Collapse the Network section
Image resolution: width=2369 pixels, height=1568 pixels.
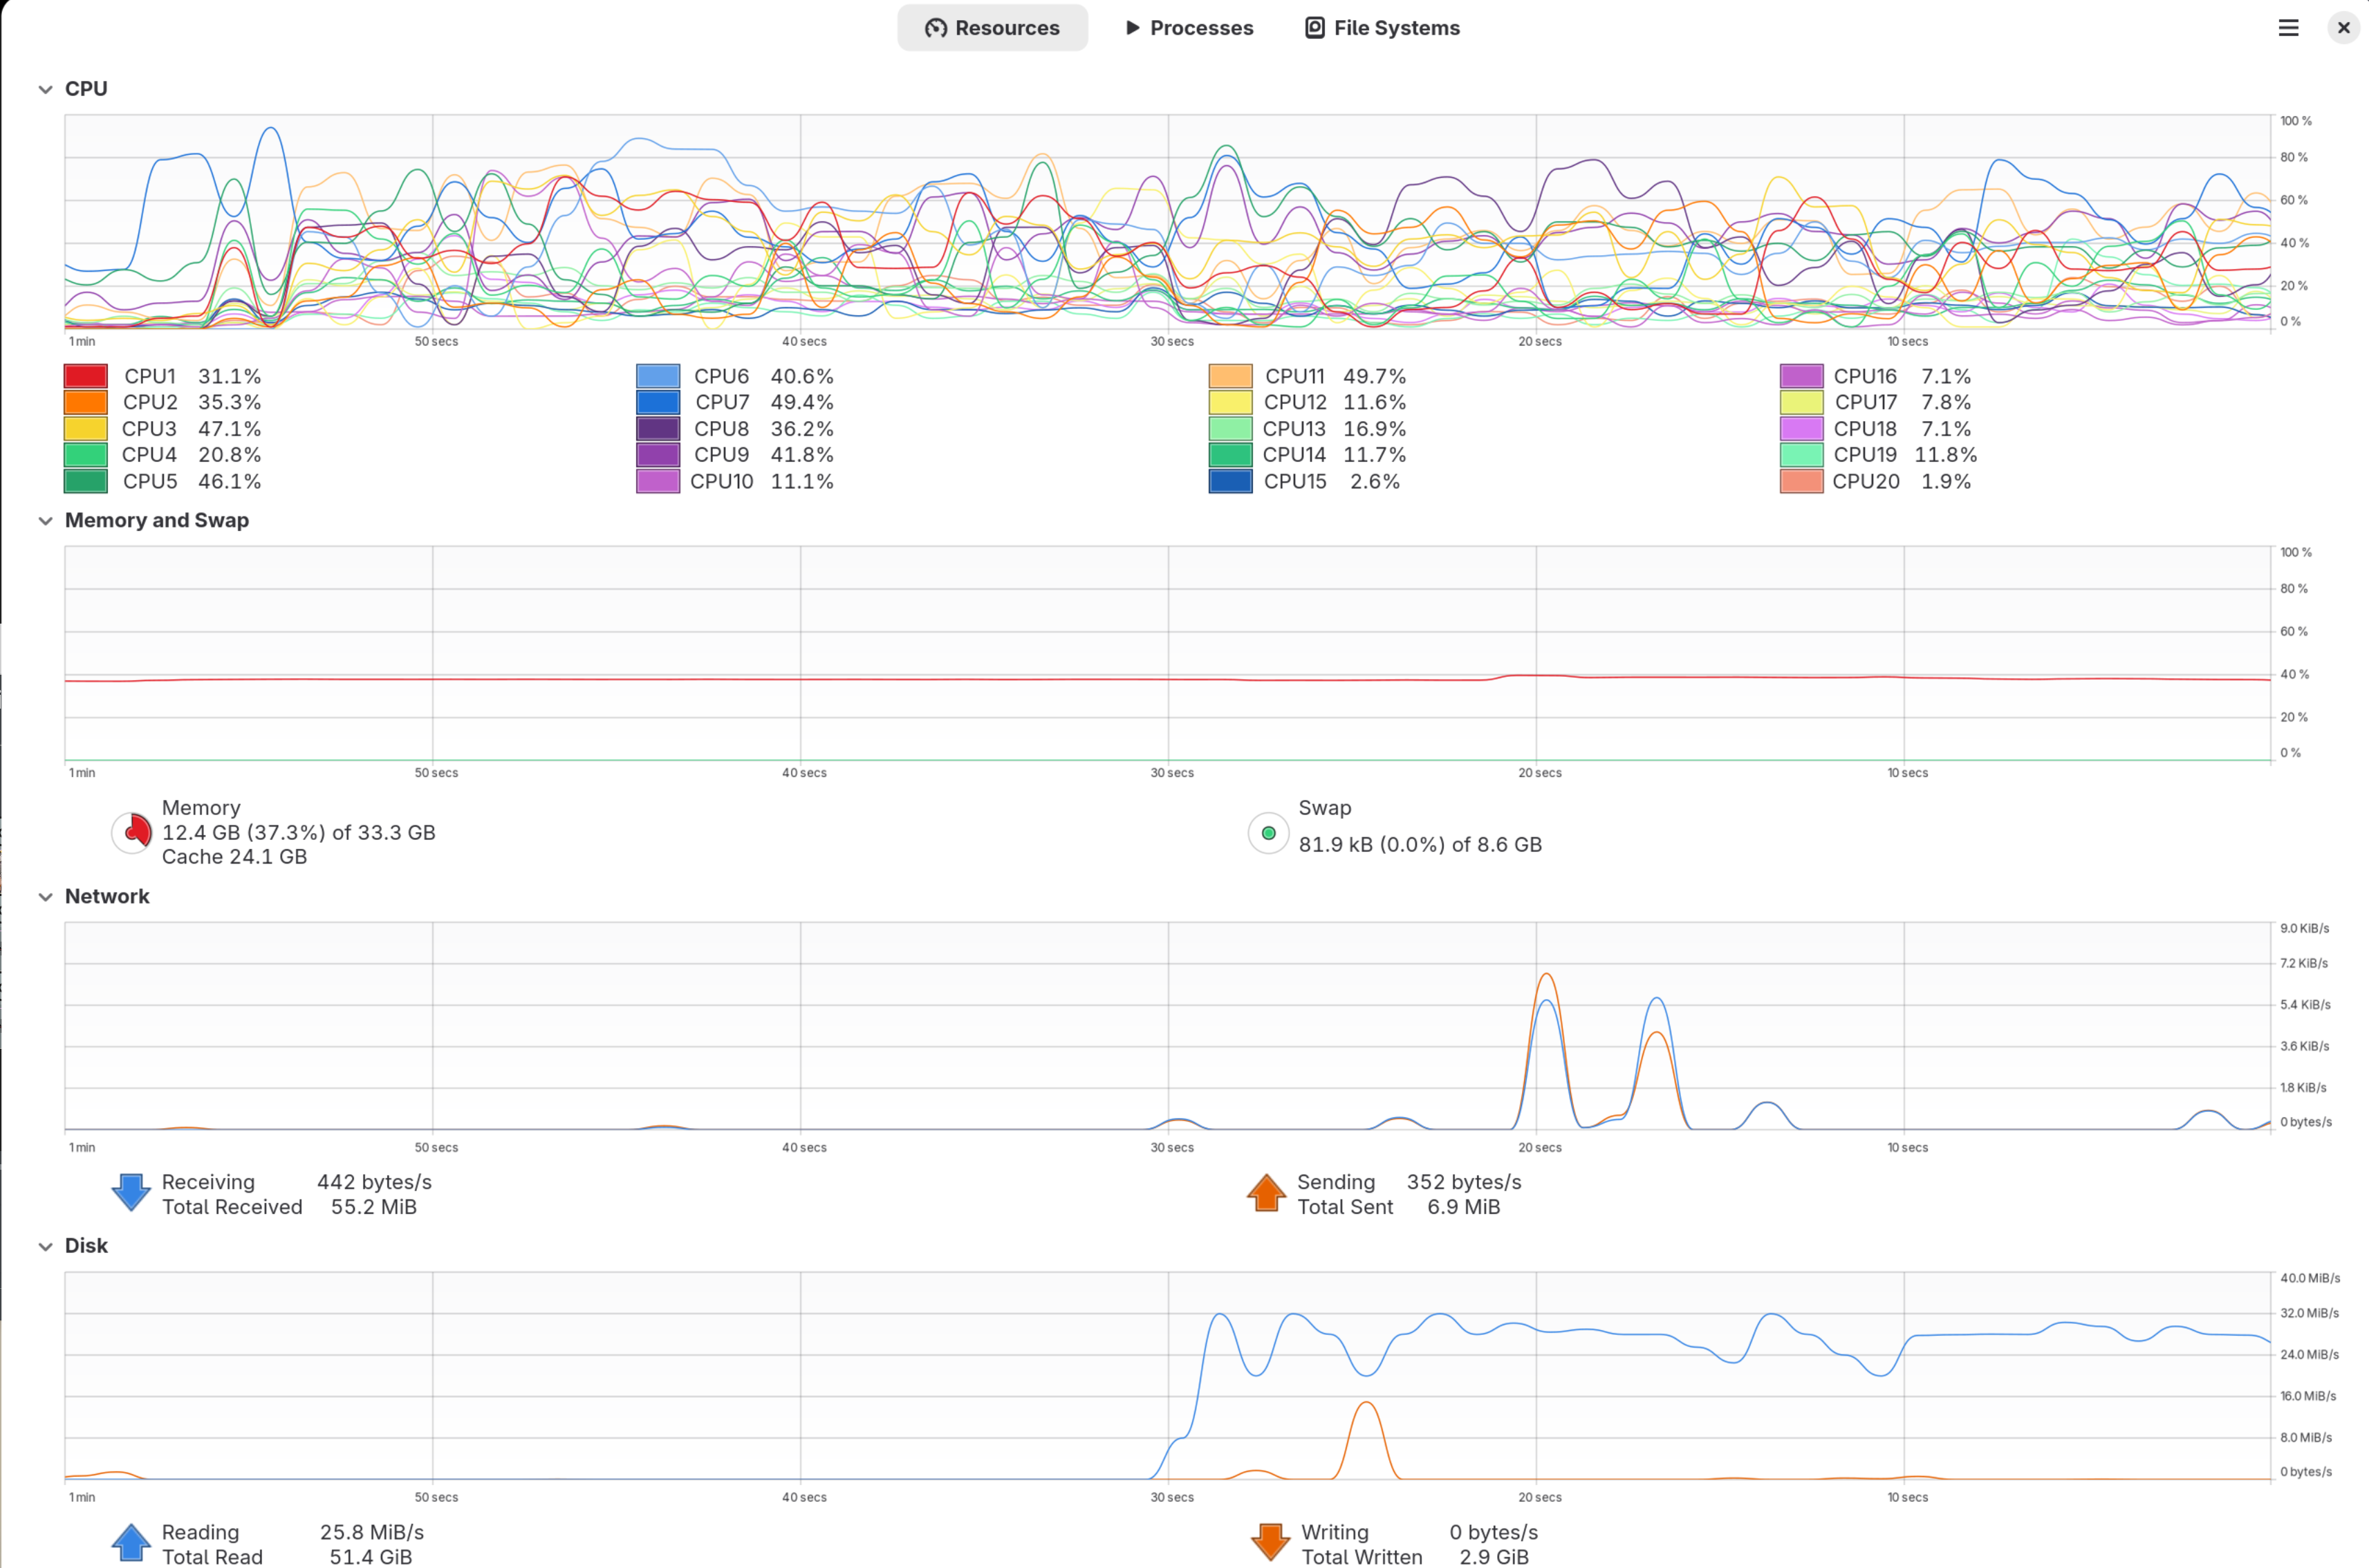(x=45, y=897)
